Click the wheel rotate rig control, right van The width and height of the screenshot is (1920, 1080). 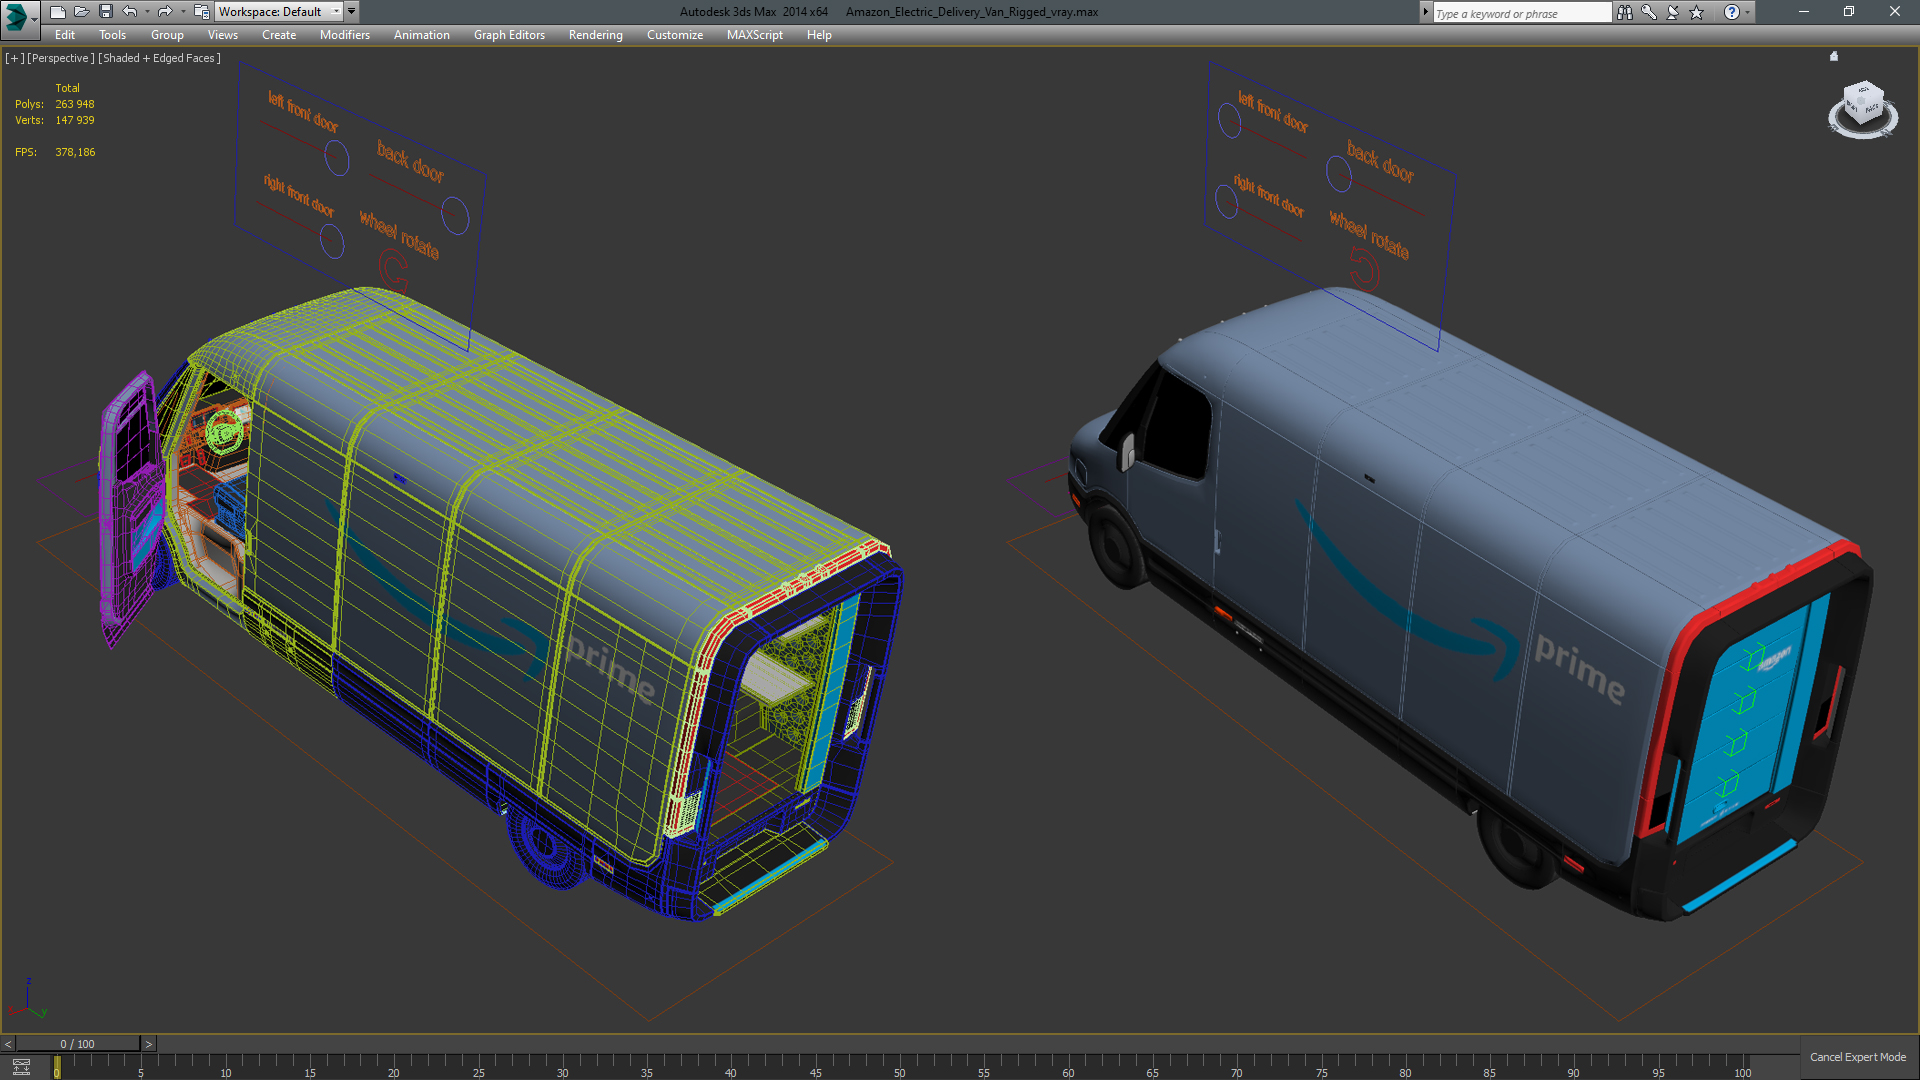click(1364, 268)
